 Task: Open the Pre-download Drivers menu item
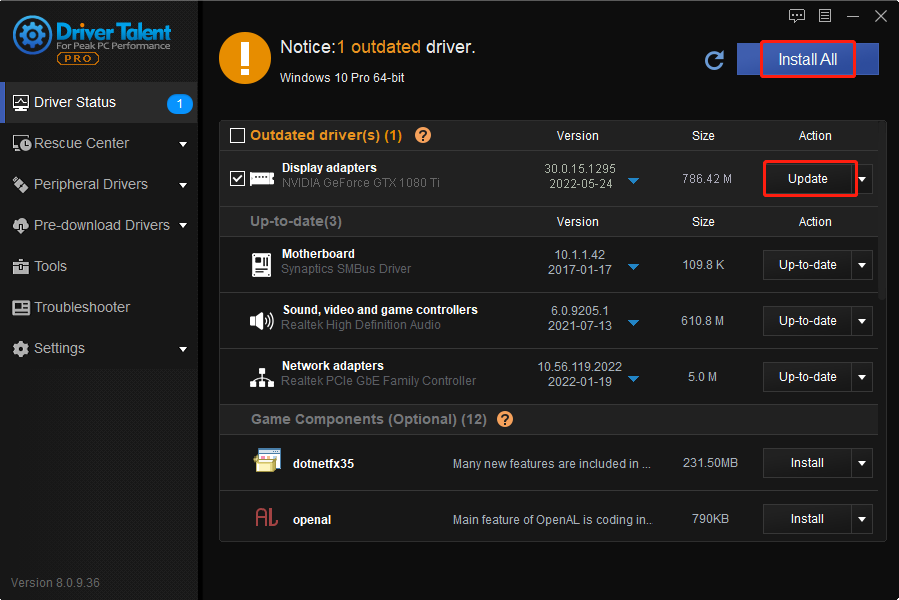click(99, 225)
